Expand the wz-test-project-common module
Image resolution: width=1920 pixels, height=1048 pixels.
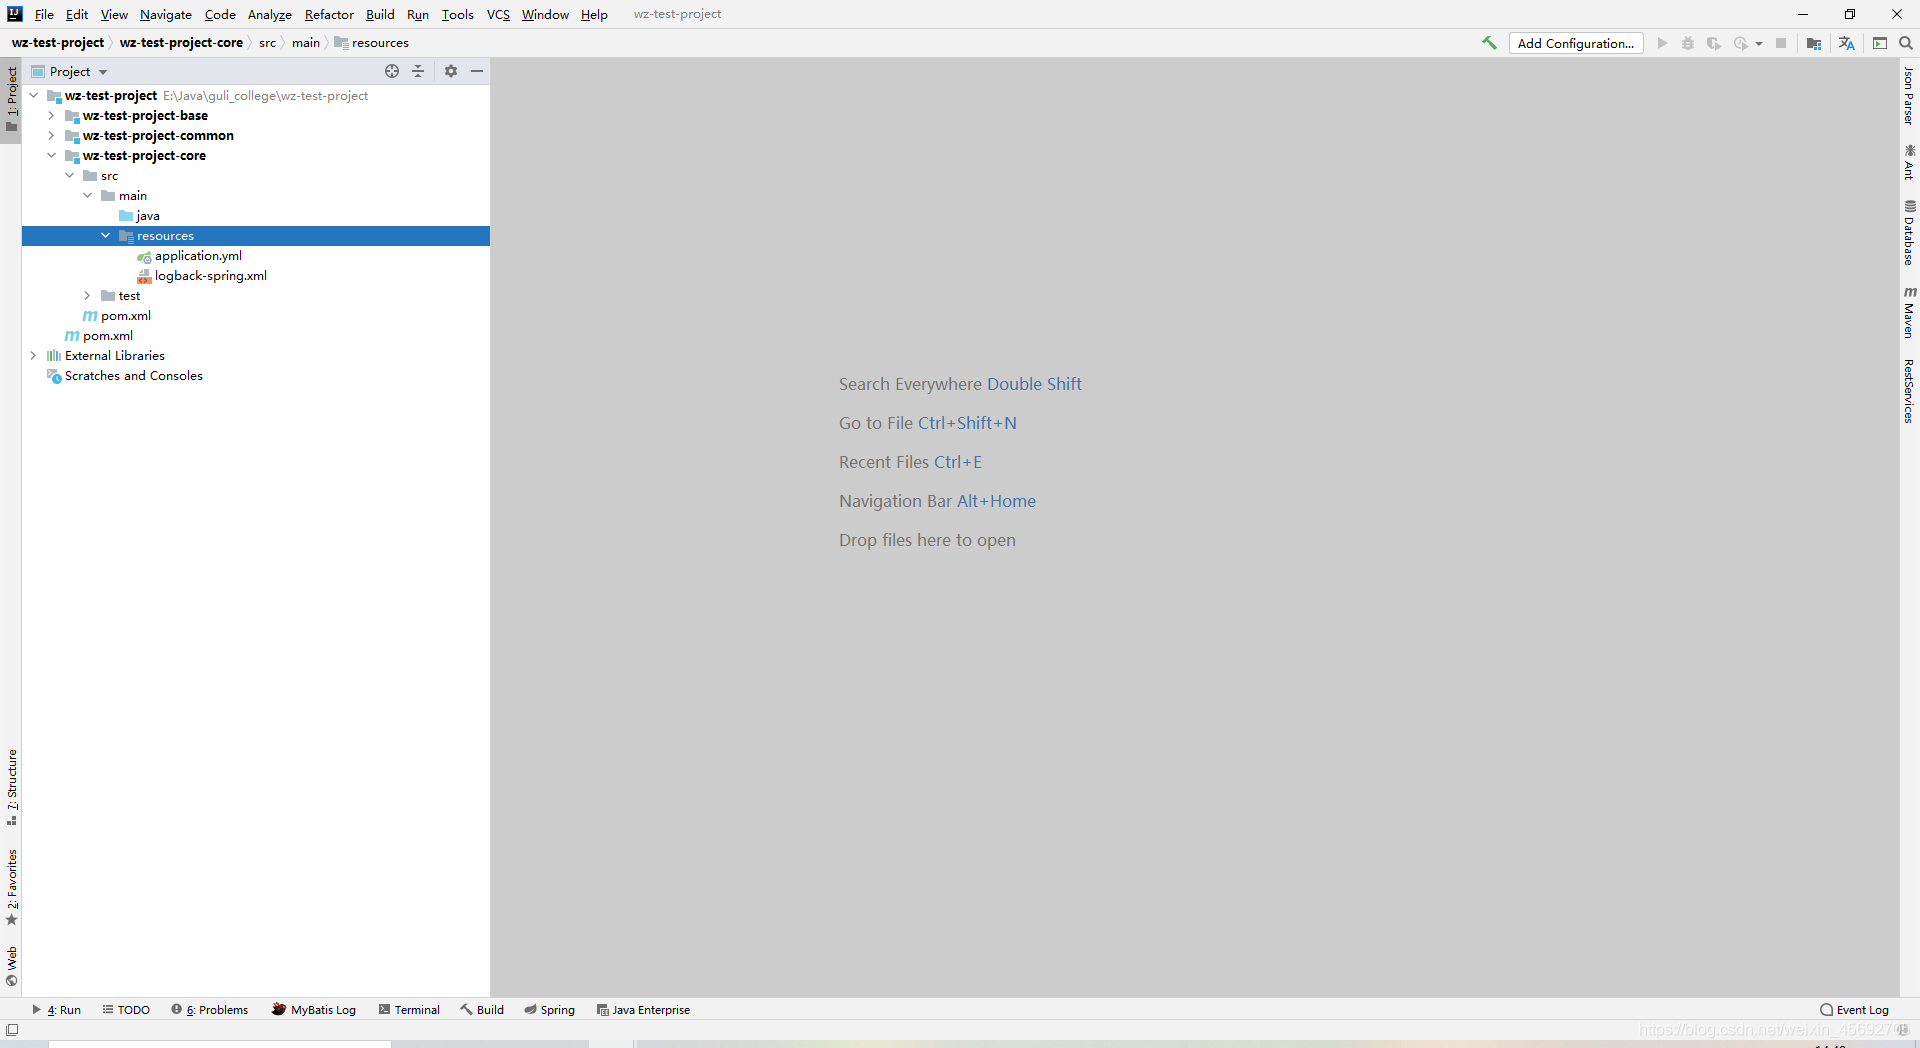(x=51, y=136)
